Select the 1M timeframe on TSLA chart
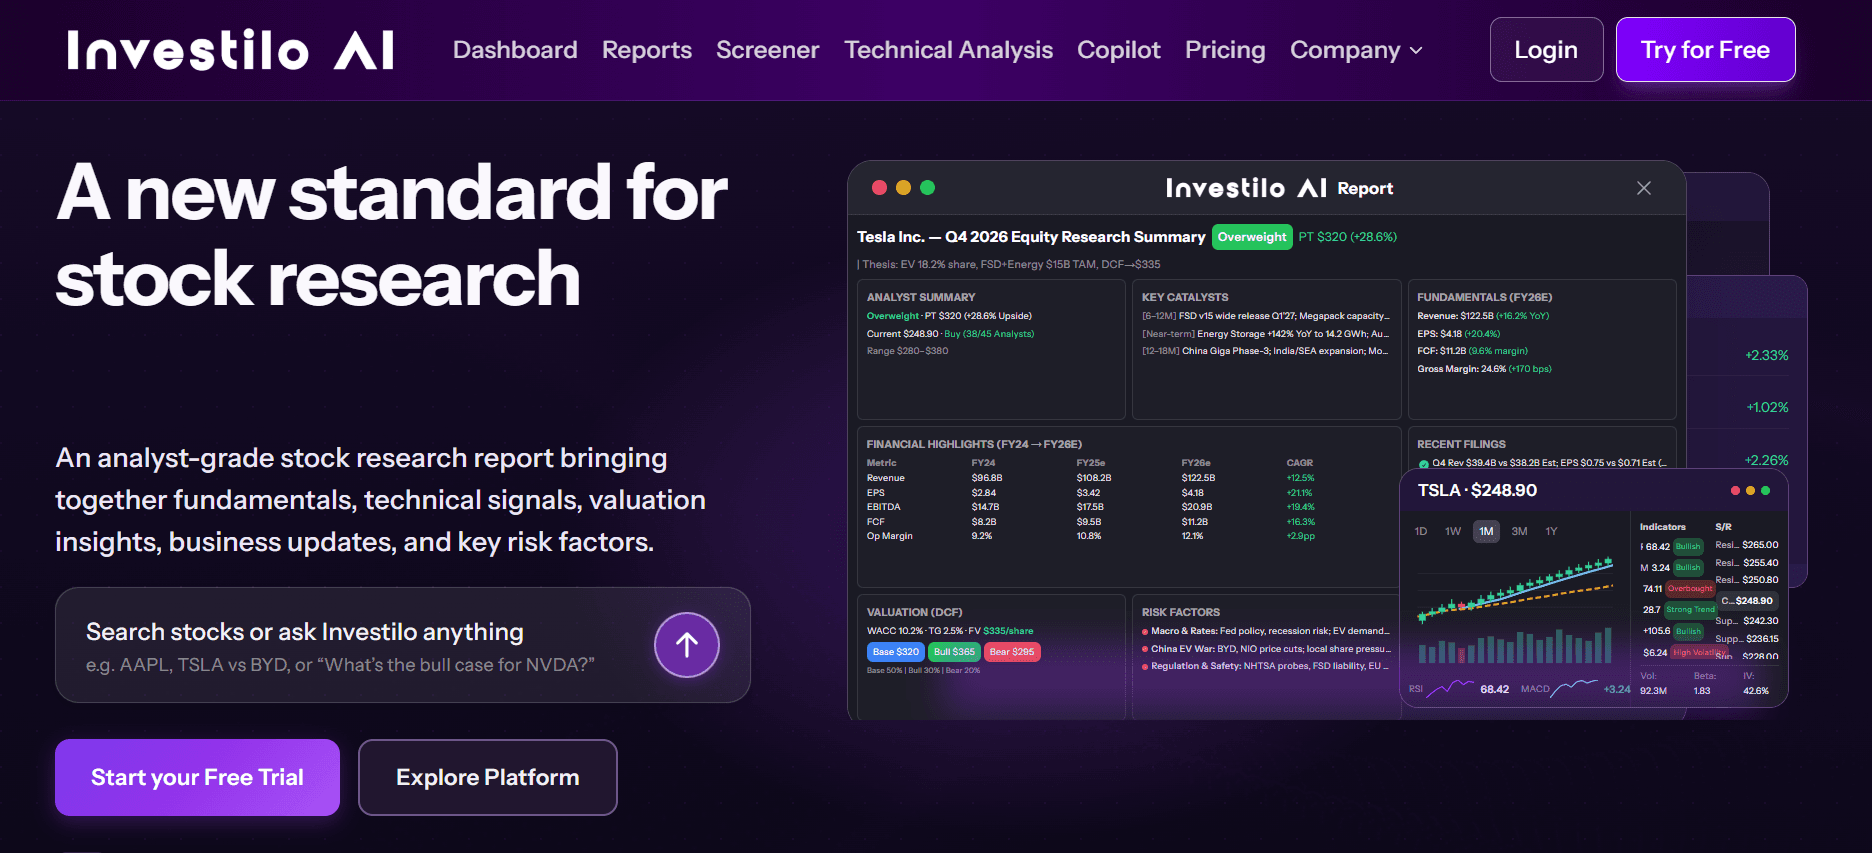The image size is (1872, 853). point(1486,531)
